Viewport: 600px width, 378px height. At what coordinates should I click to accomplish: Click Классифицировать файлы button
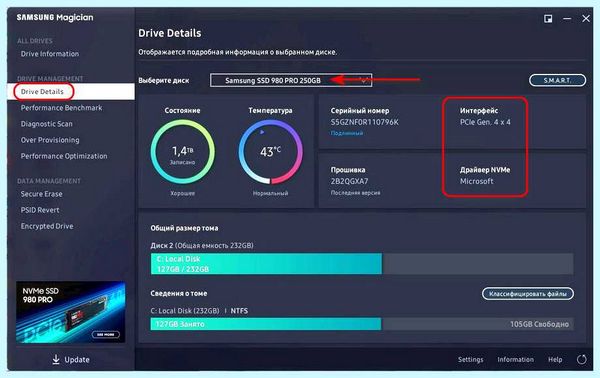(x=528, y=294)
